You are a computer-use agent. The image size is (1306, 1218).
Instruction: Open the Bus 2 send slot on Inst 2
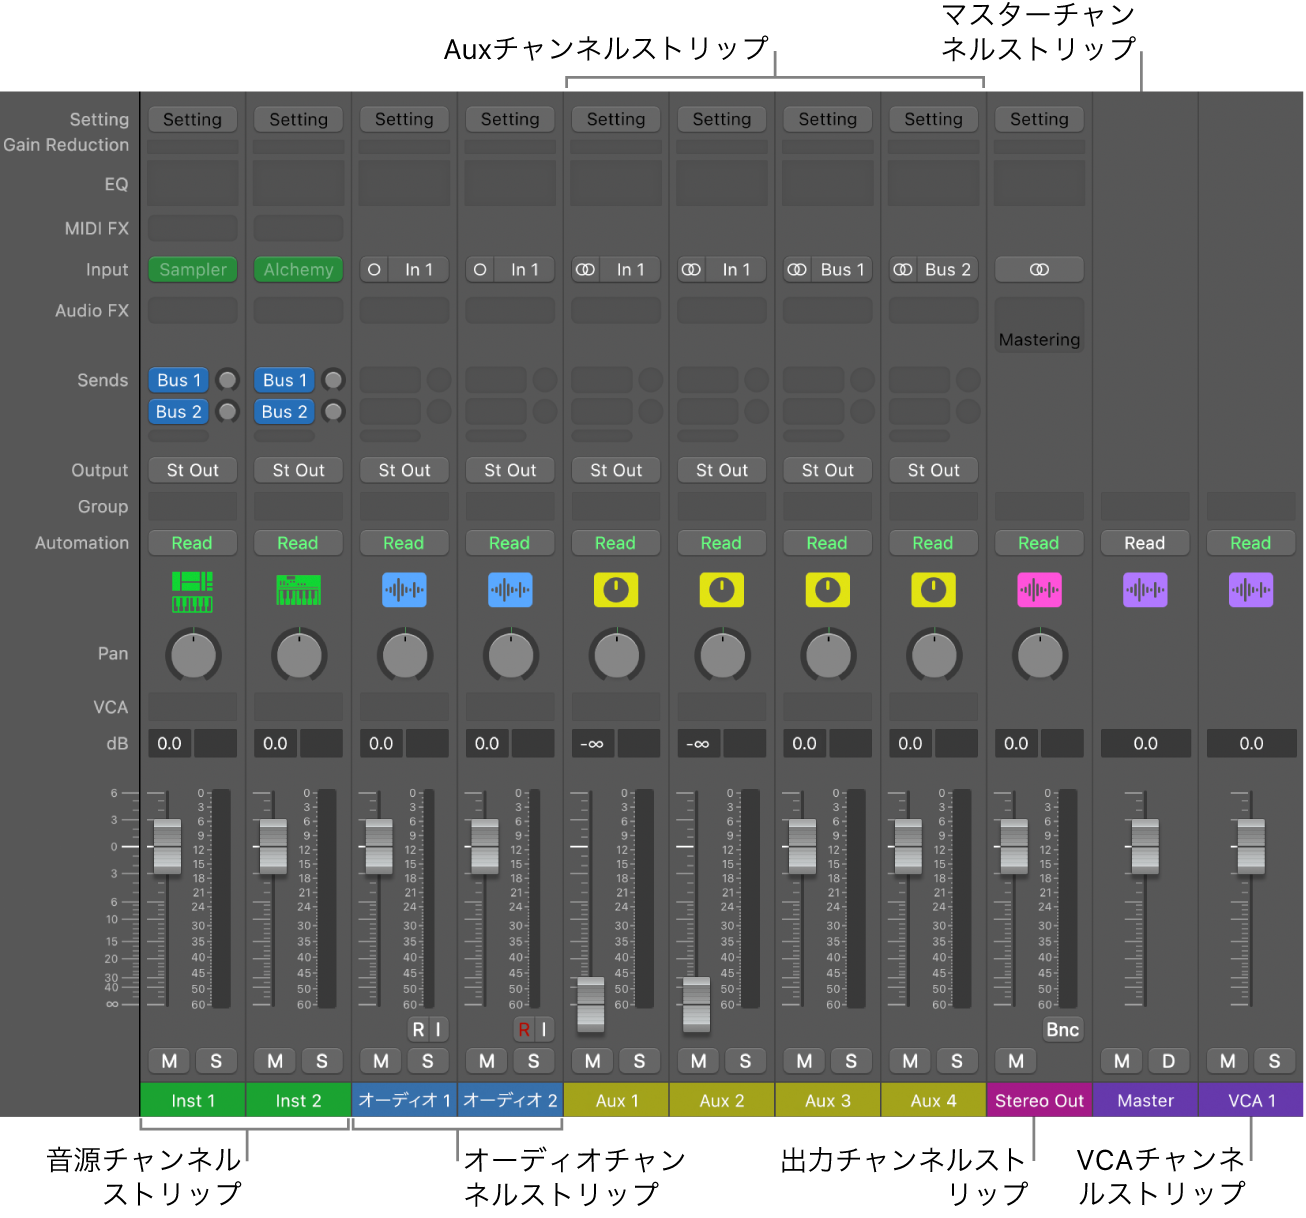click(x=283, y=411)
